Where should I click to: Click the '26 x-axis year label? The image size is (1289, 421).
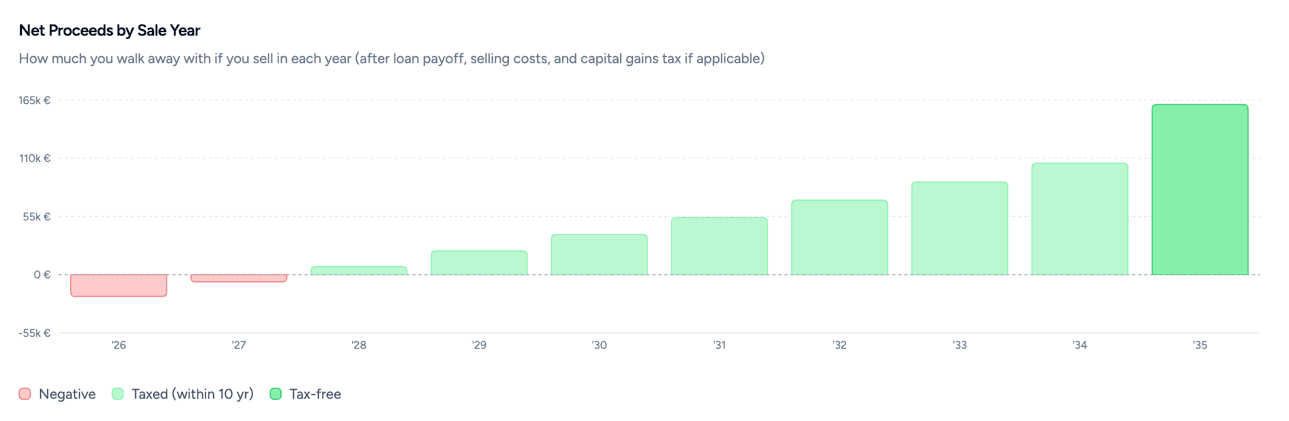click(119, 345)
